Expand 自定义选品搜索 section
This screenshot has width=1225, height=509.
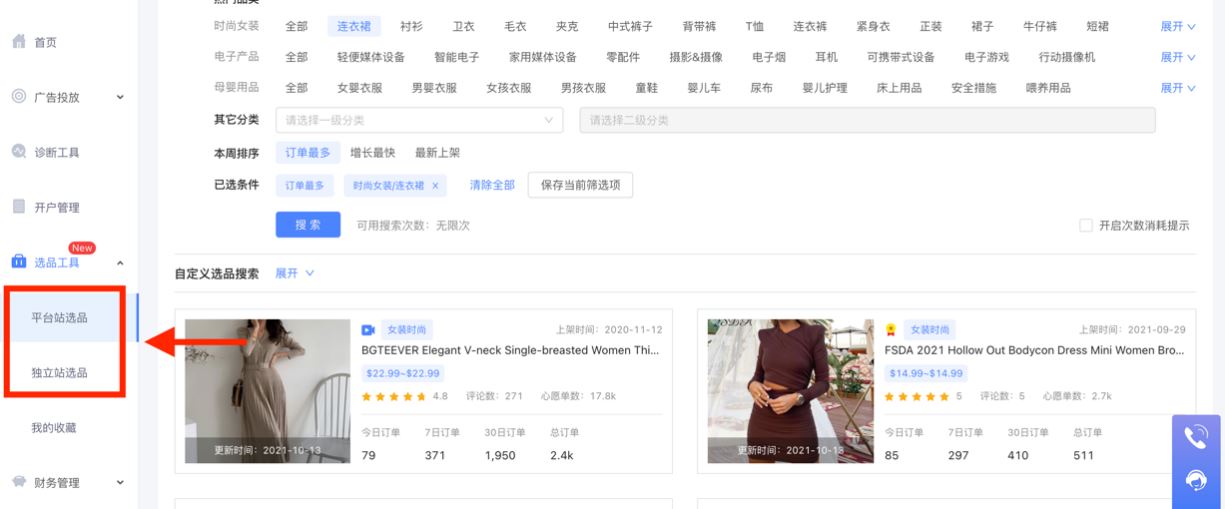[295, 273]
